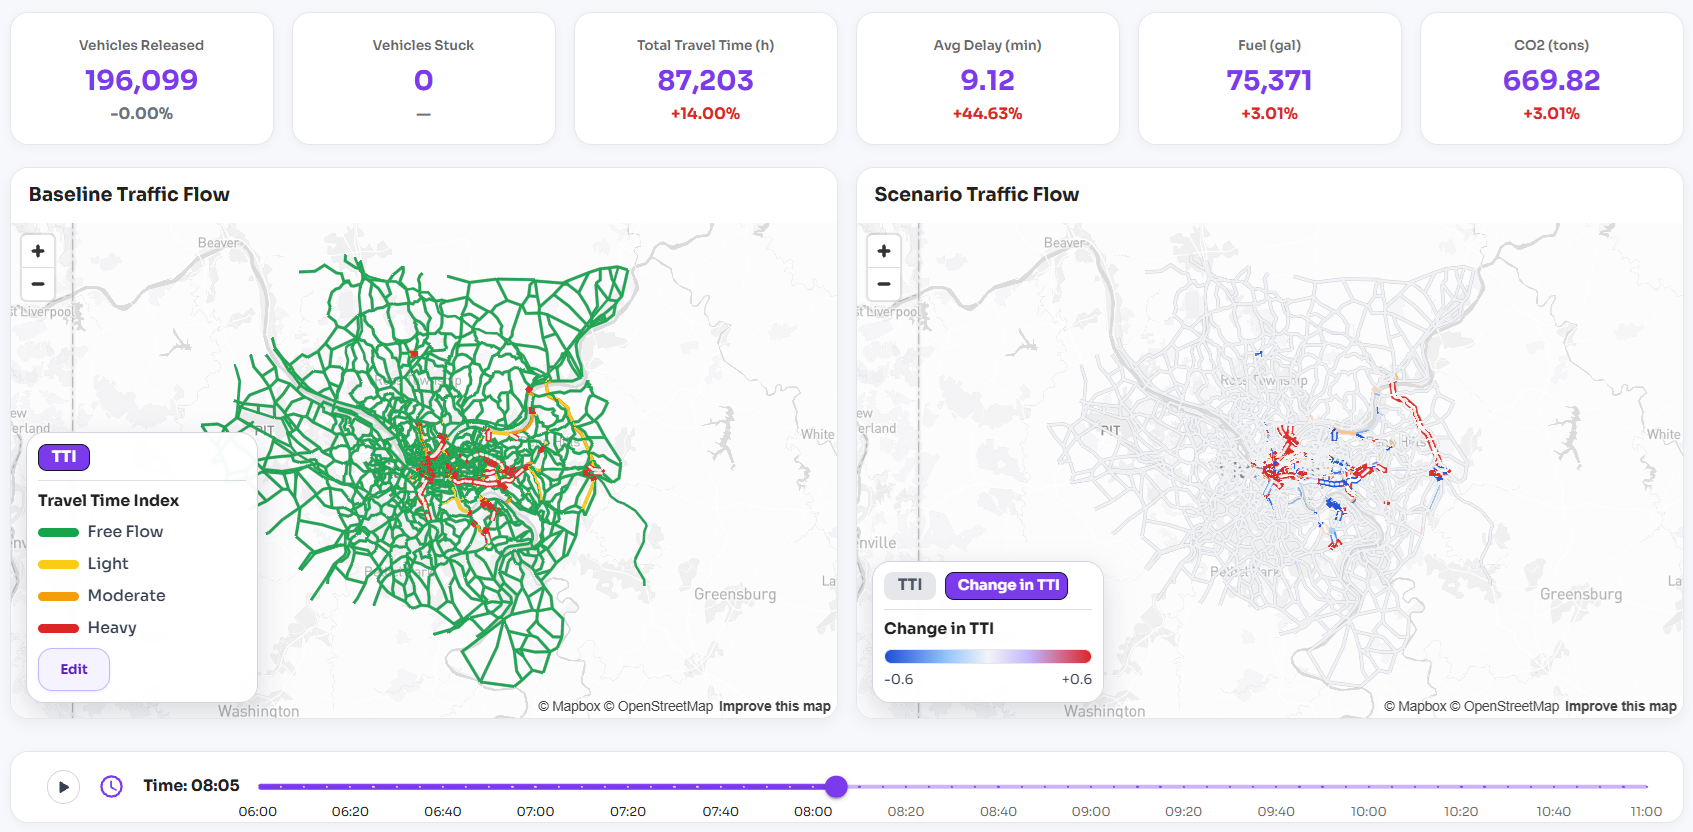Click Heavy red legend swatch
The width and height of the screenshot is (1693, 832).
point(58,628)
